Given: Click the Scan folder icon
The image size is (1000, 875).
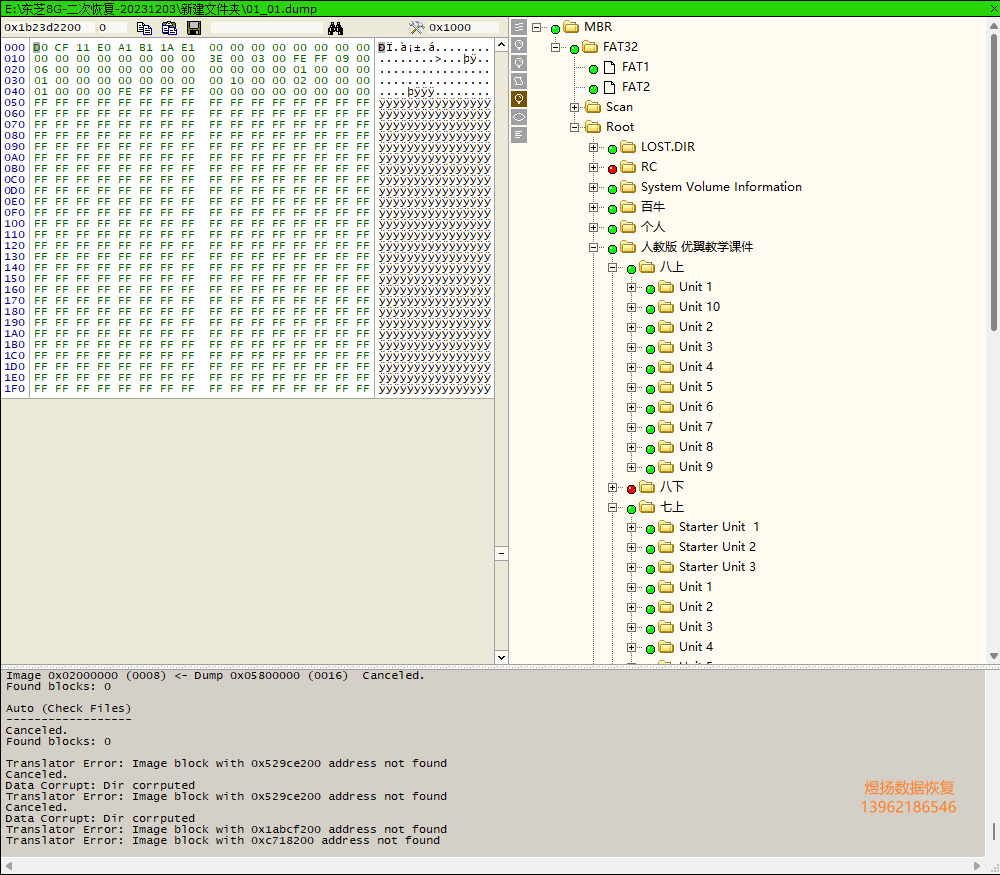Looking at the screenshot, I should 593,107.
